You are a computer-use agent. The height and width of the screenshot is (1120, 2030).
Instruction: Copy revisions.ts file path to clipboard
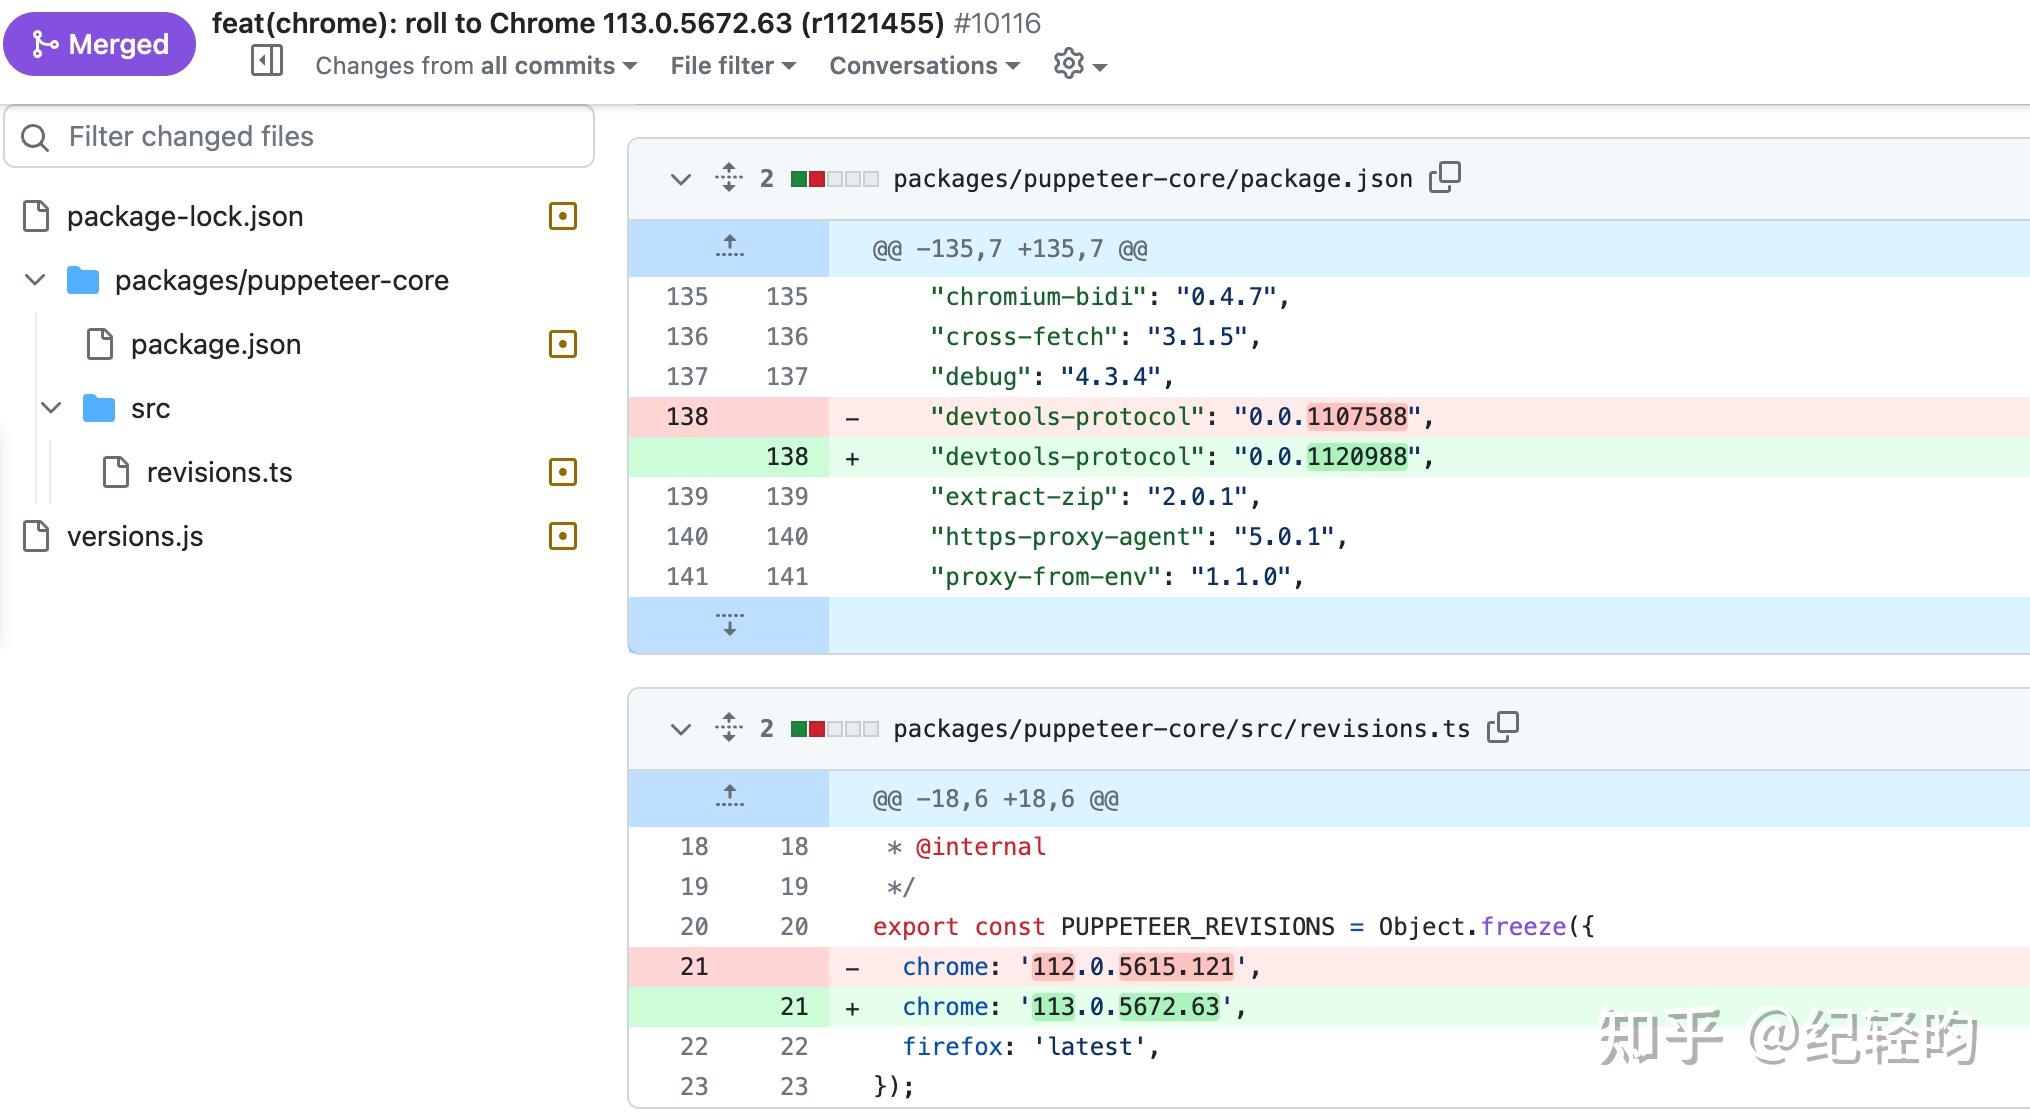click(x=1502, y=728)
